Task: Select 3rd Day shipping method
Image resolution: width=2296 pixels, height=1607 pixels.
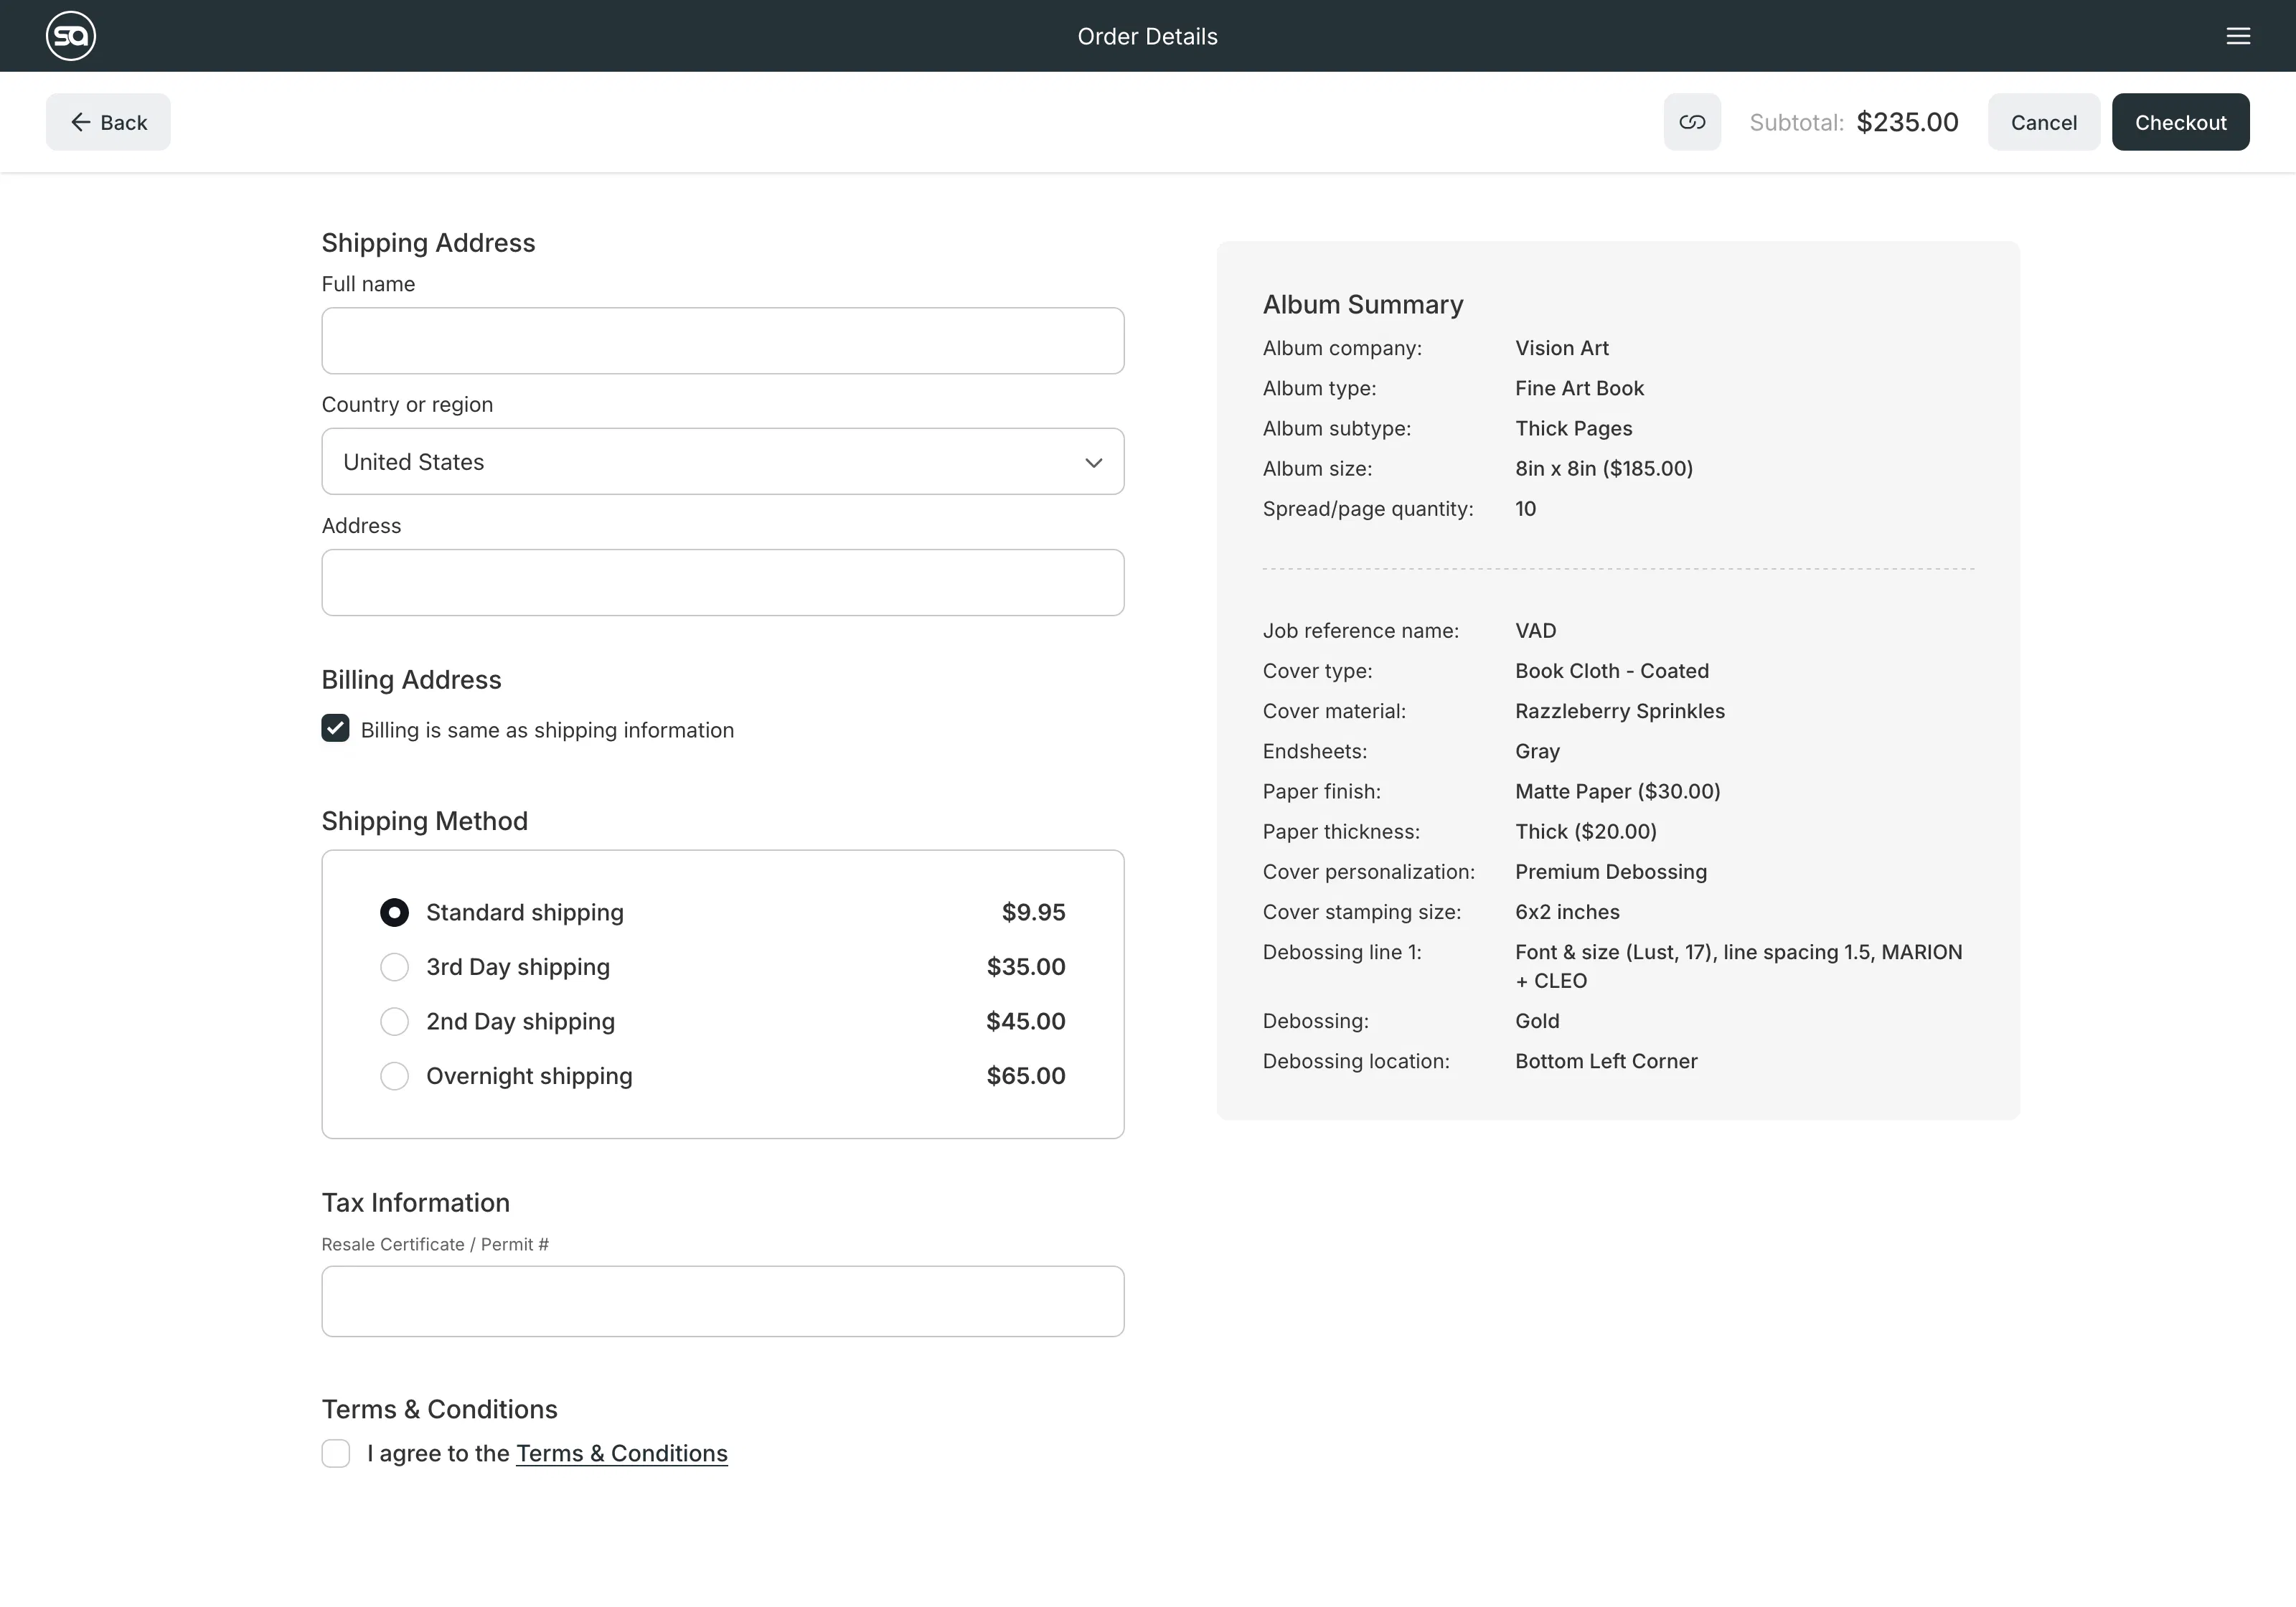Action: click(394, 966)
